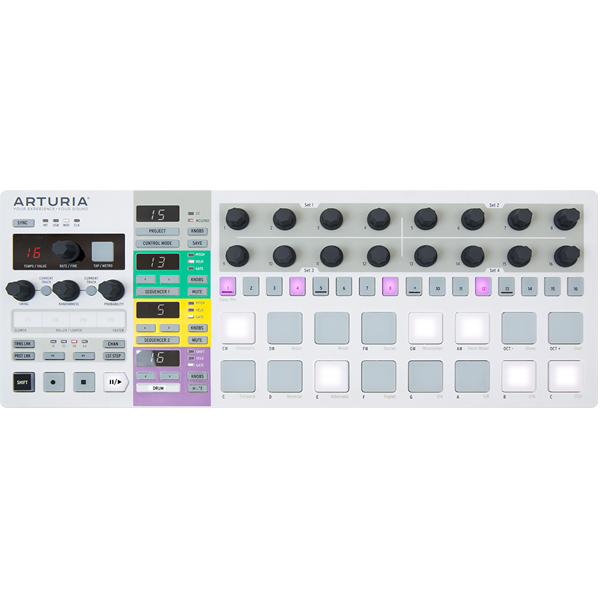Hit the Stop square button
The image size is (600, 600).
coord(83,381)
